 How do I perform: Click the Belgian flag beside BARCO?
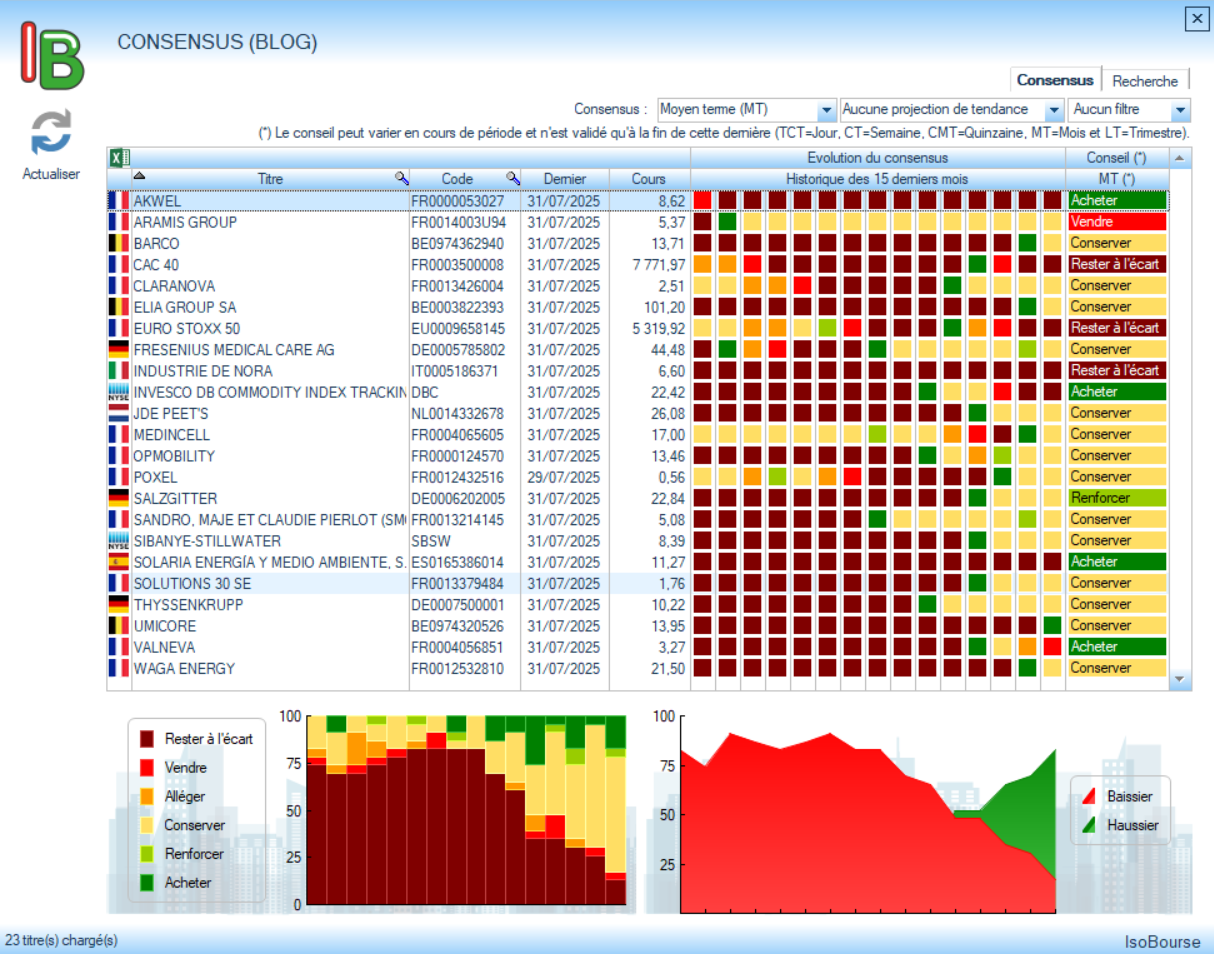119,243
